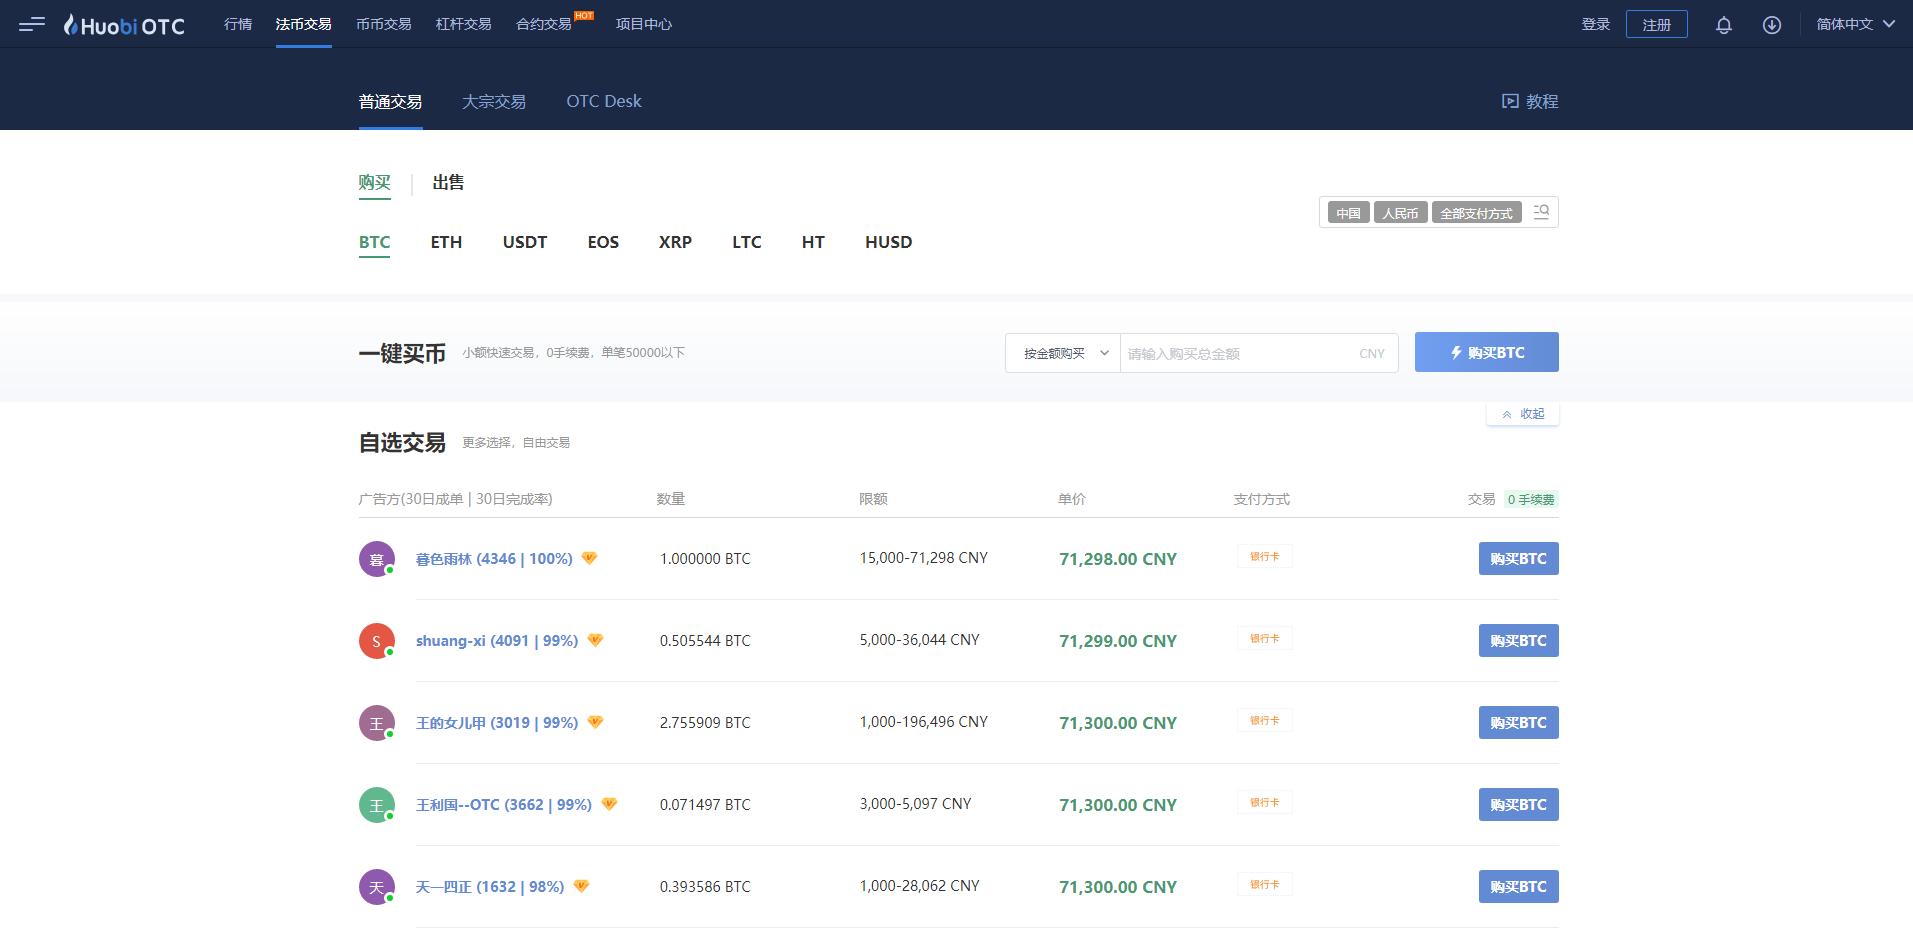Collapse the section with 收起
This screenshot has width=1913, height=931.
[x=1522, y=414]
